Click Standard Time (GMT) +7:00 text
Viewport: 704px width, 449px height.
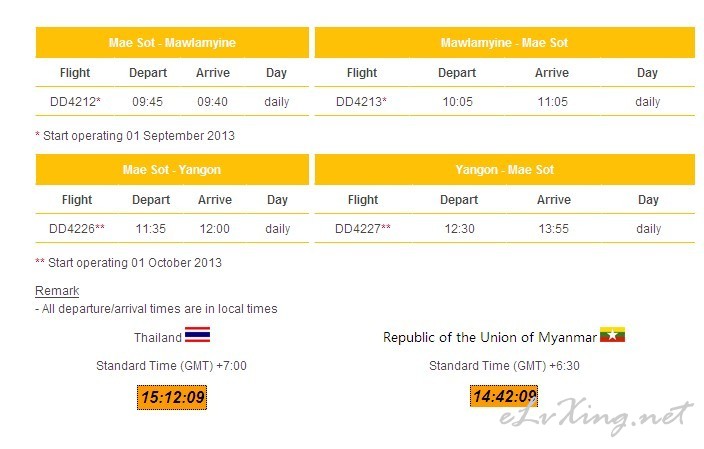click(x=172, y=366)
